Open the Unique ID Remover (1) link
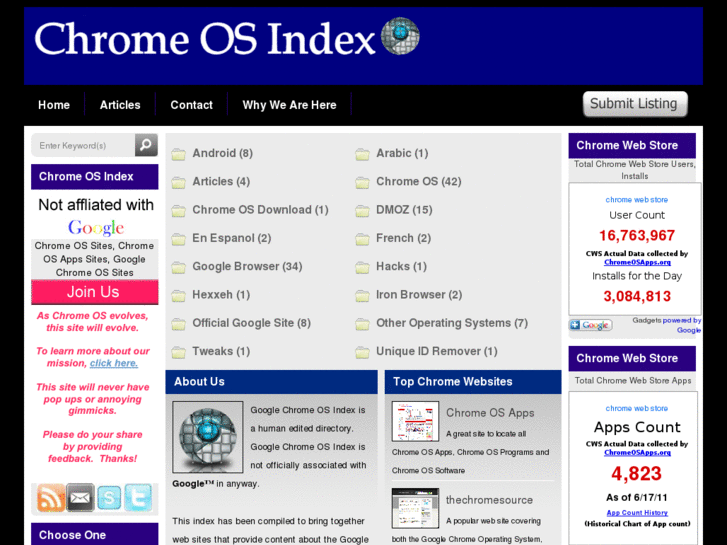This screenshot has width=727, height=545. pyautogui.click(x=437, y=351)
